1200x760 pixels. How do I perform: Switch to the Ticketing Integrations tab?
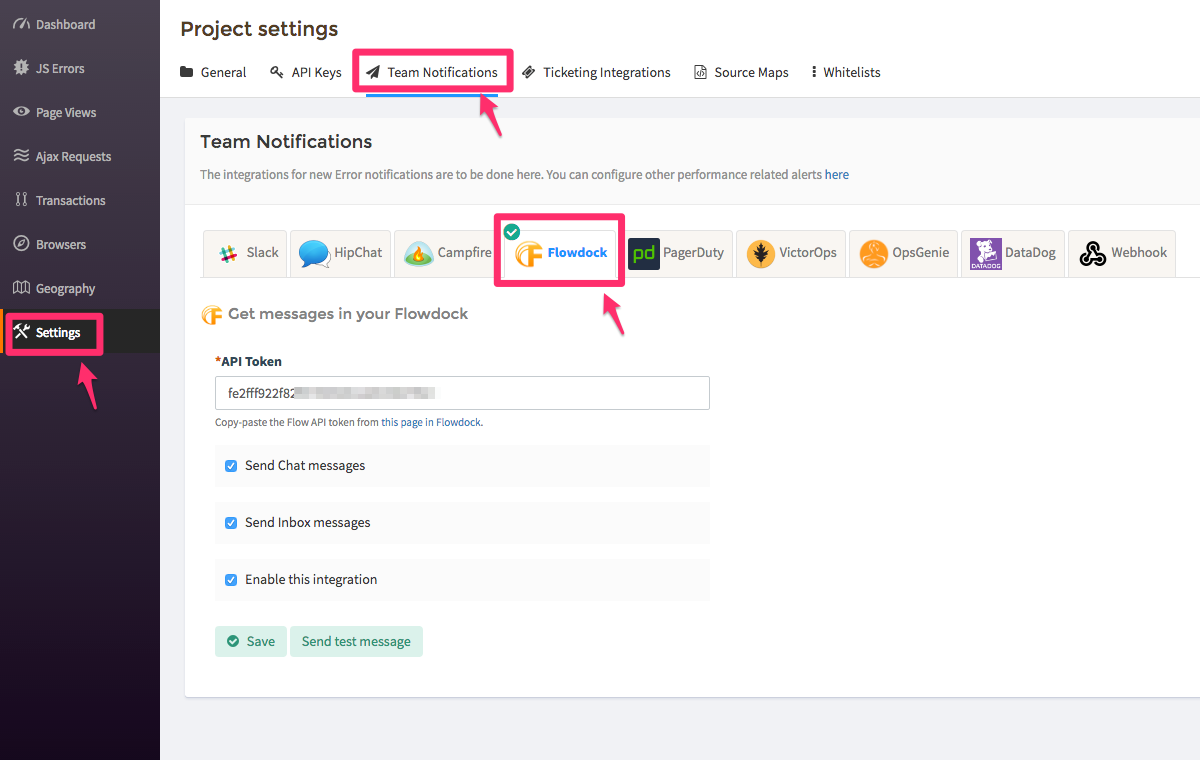point(596,72)
